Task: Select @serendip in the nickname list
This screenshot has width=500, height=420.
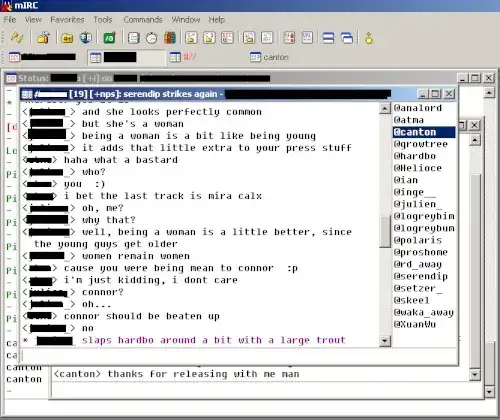Action: pos(421,276)
